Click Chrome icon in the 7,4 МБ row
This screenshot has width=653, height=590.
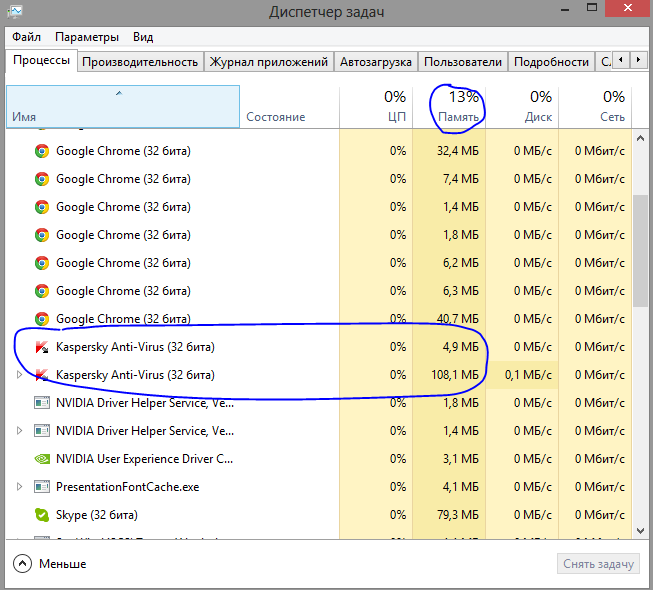point(42,179)
